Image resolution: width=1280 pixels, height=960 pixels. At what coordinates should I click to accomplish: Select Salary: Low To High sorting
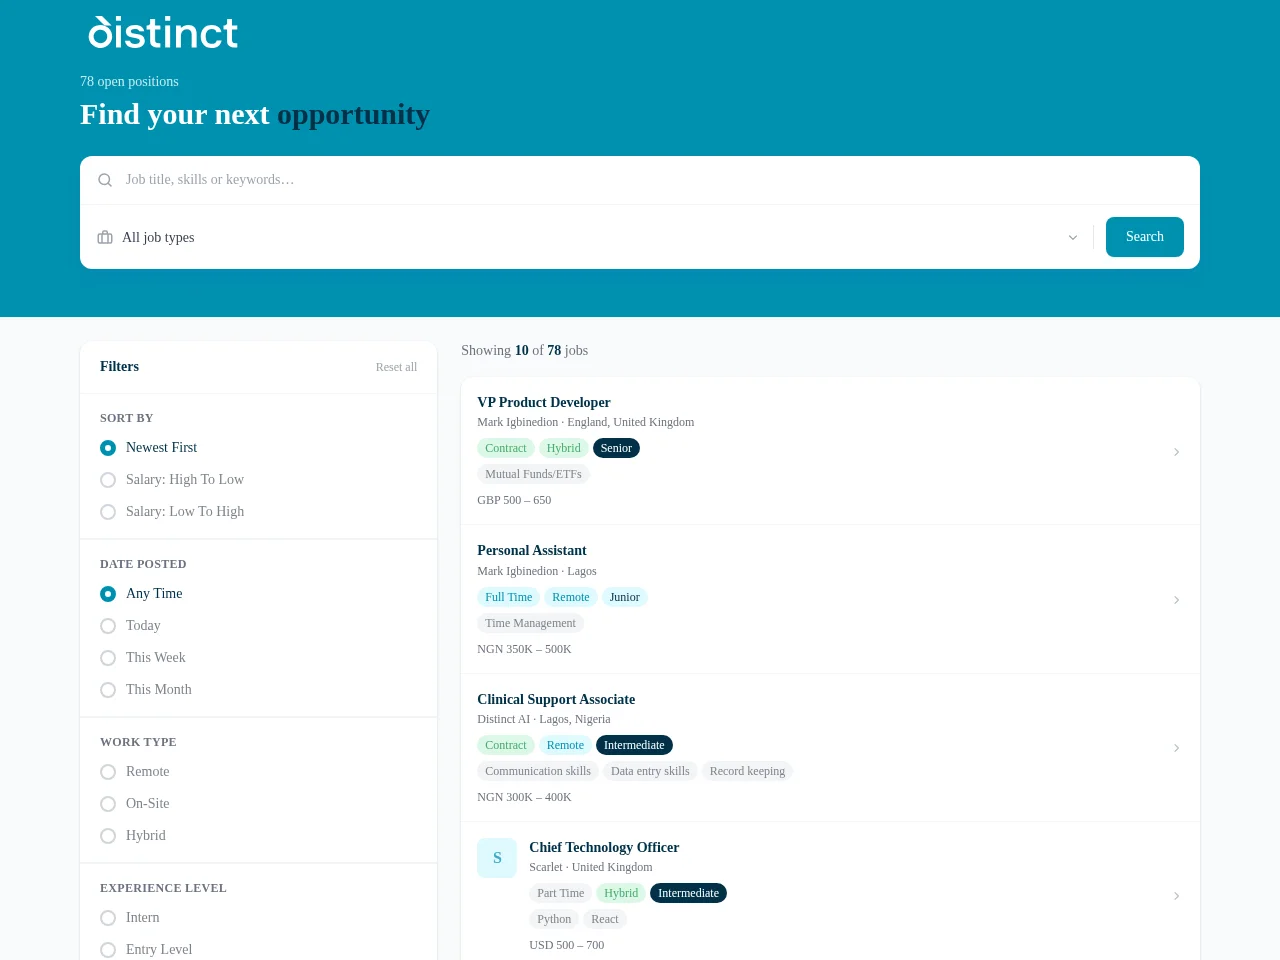tap(172, 512)
